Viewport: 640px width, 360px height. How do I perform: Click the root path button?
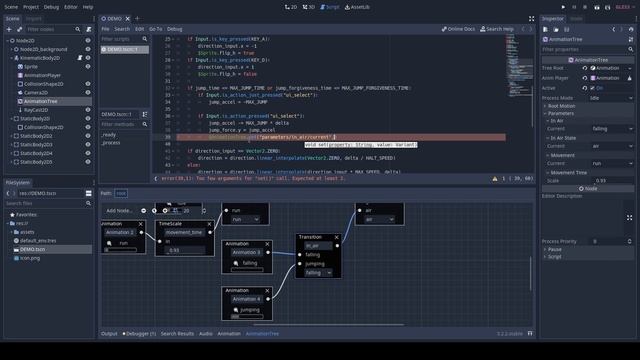121,193
